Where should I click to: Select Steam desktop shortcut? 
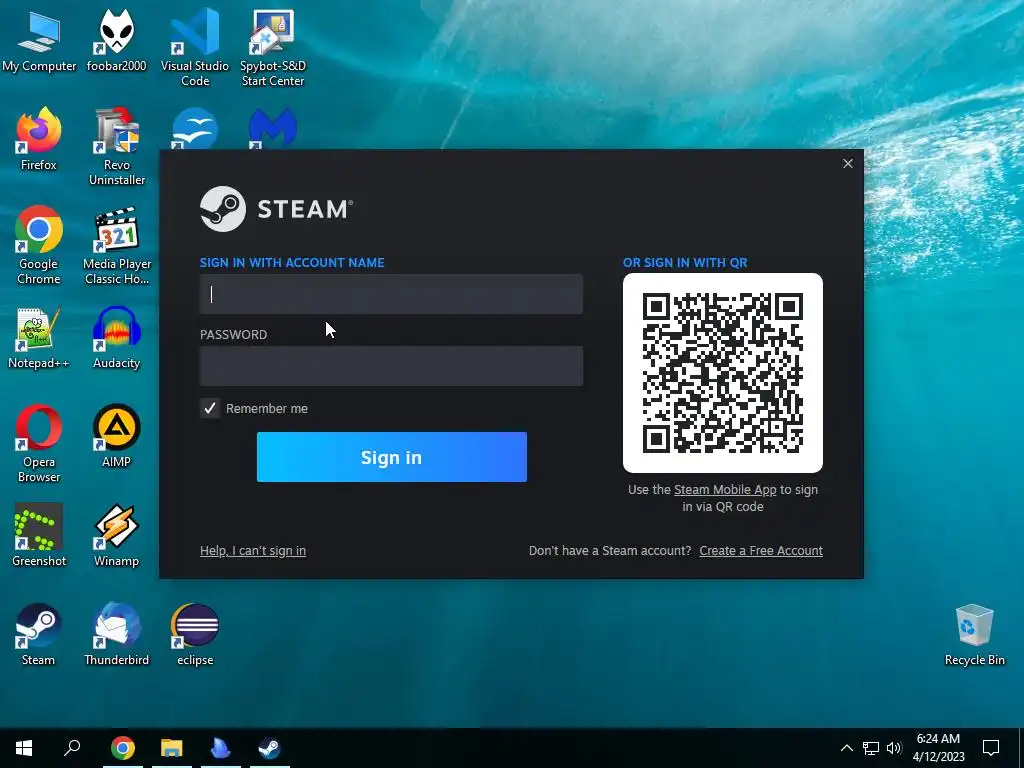[x=39, y=634]
